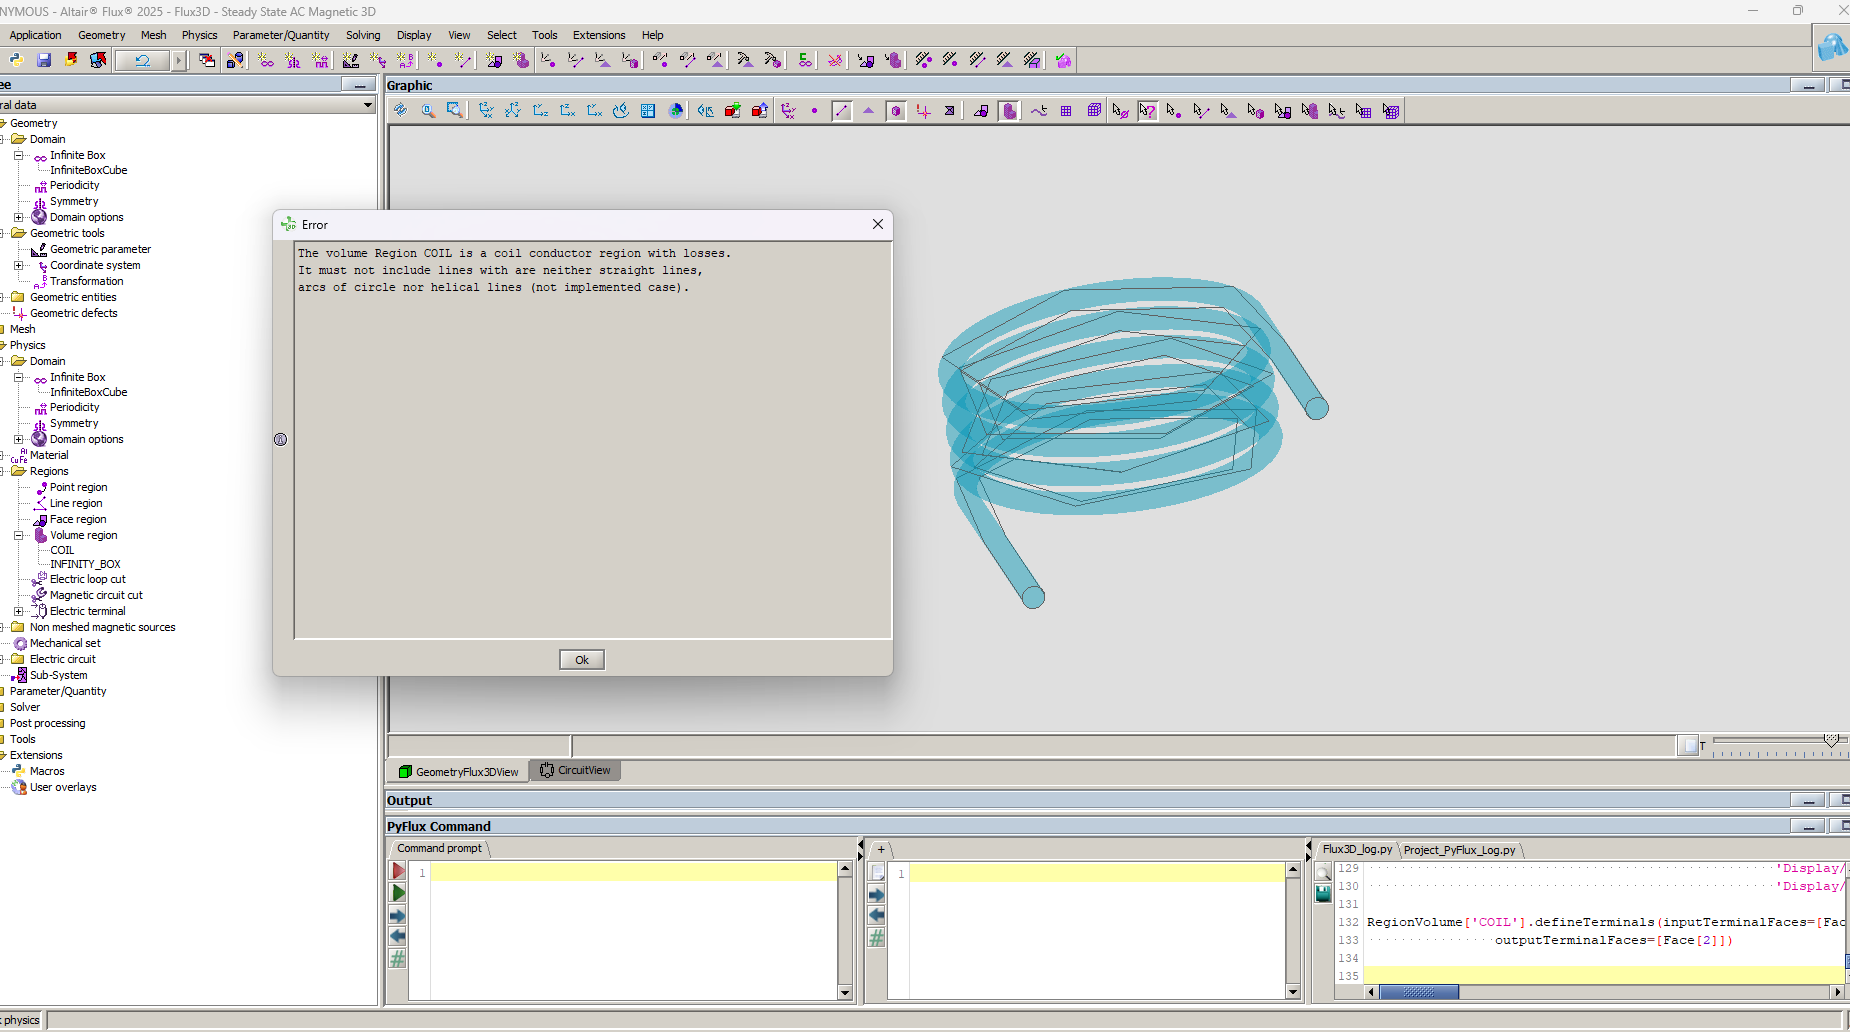Toggle display of volume regions icon
The width and height of the screenshot is (1850, 1032).
click(1009, 110)
